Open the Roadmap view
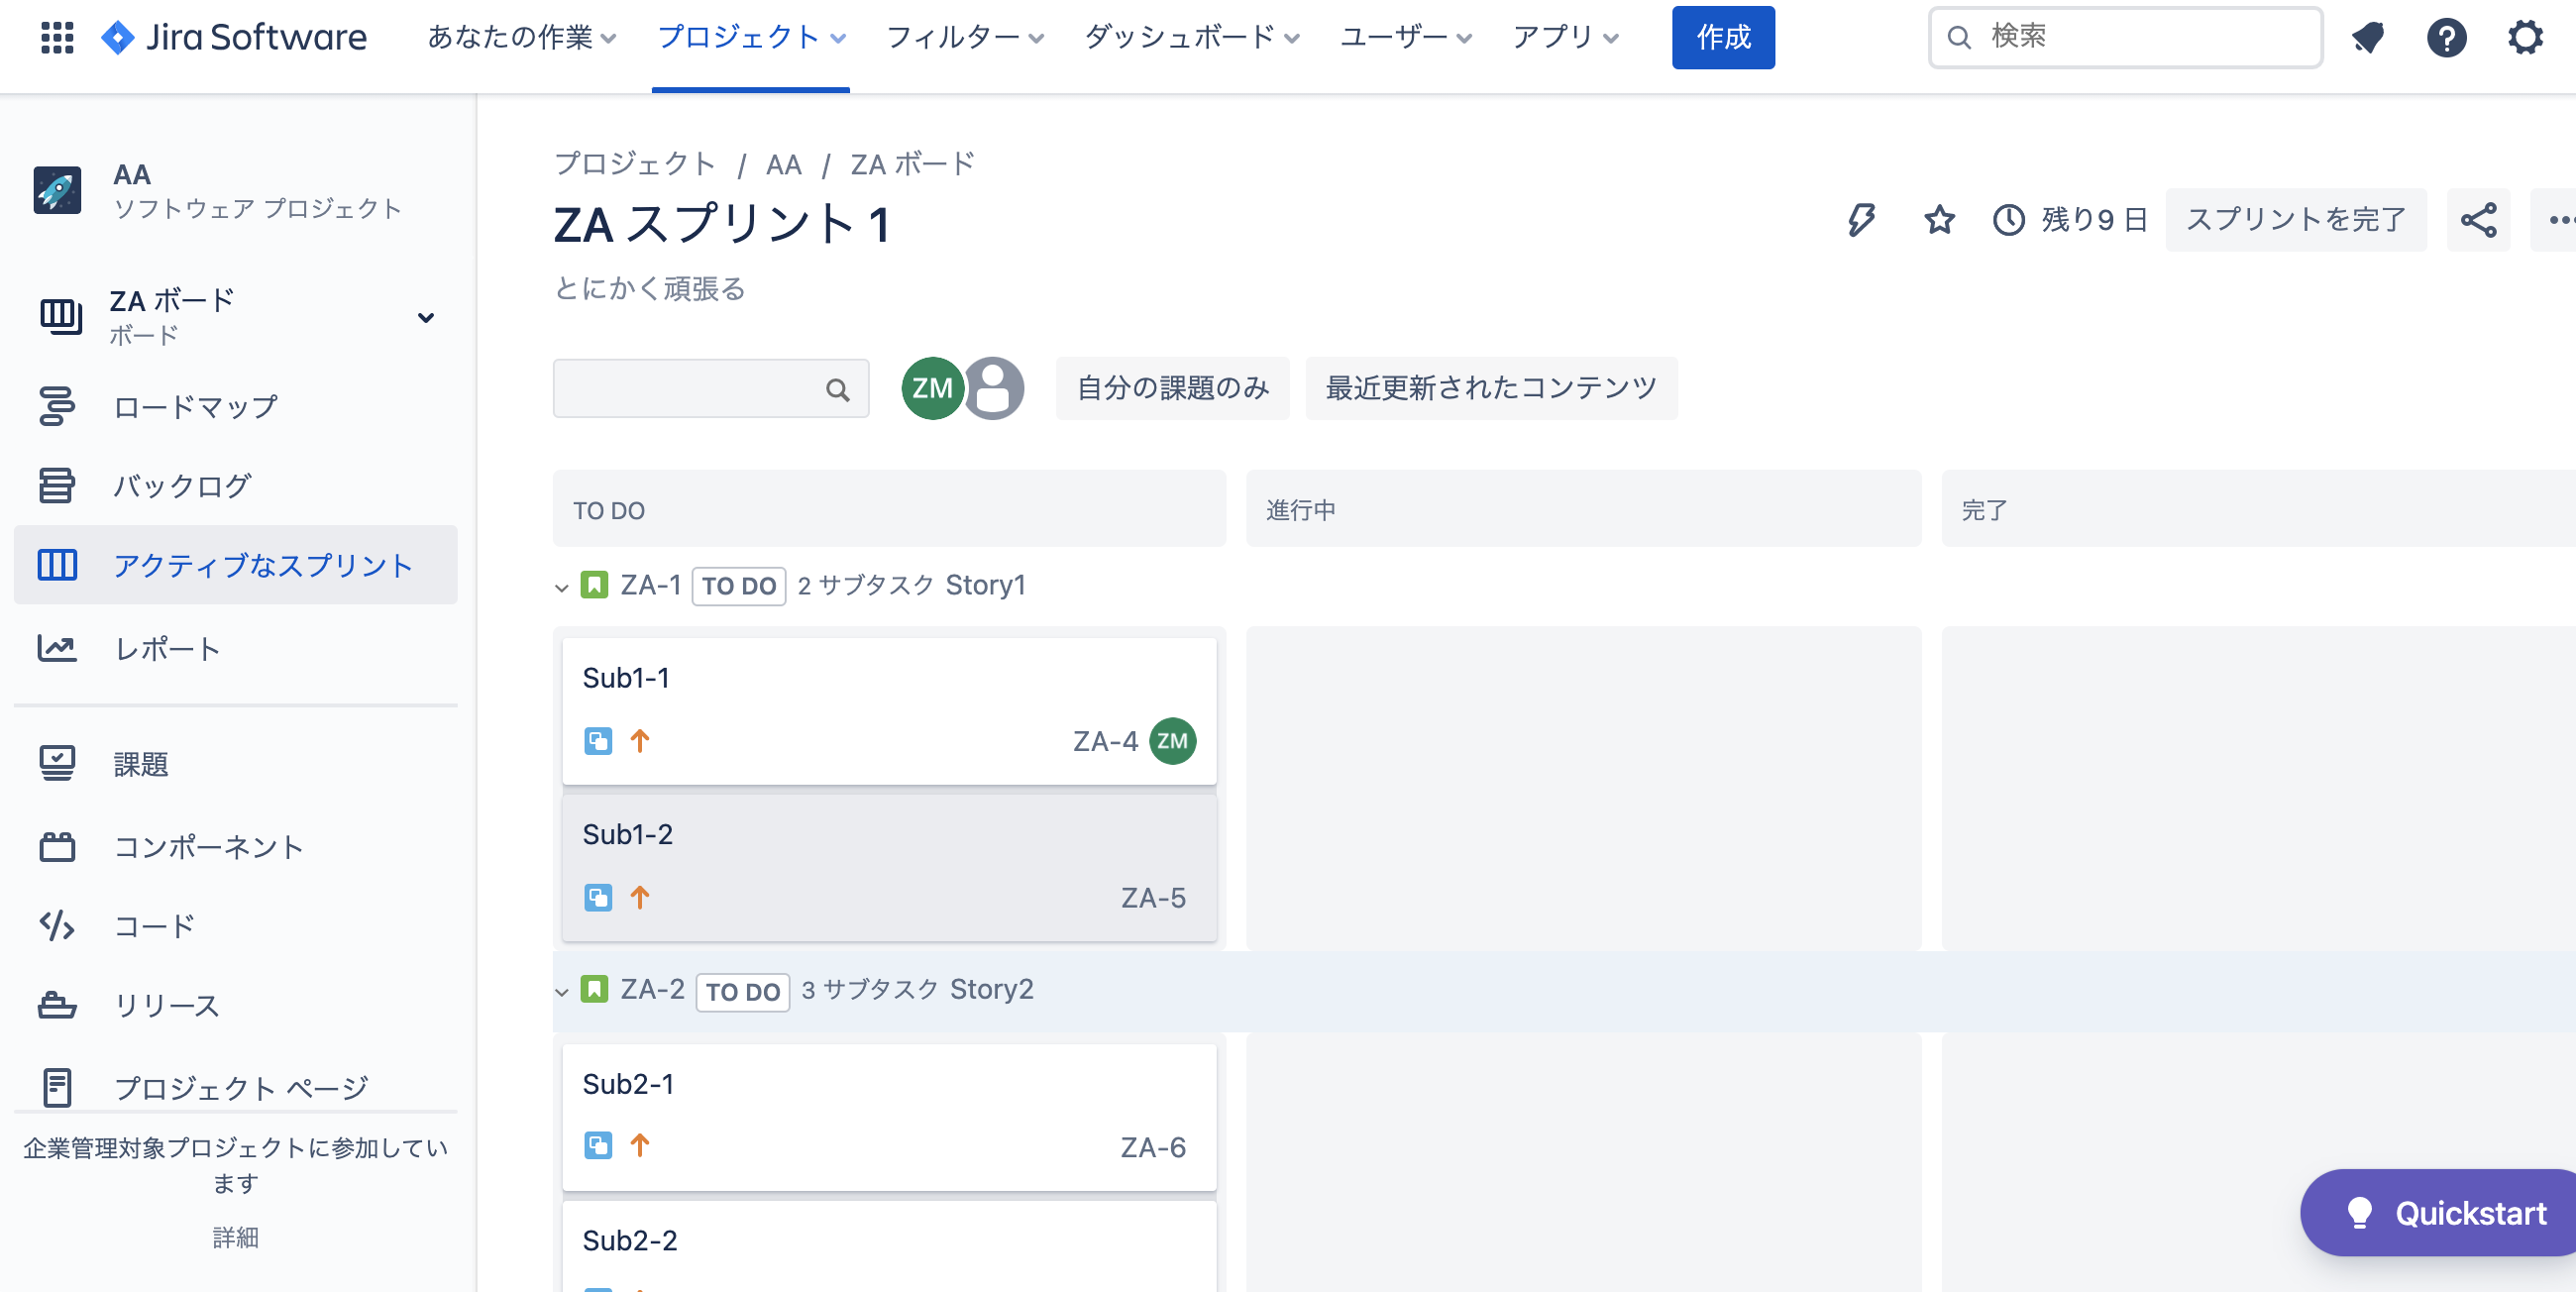The width and height of the screenshot is (2576, 1292). click(x=194, y=406)
